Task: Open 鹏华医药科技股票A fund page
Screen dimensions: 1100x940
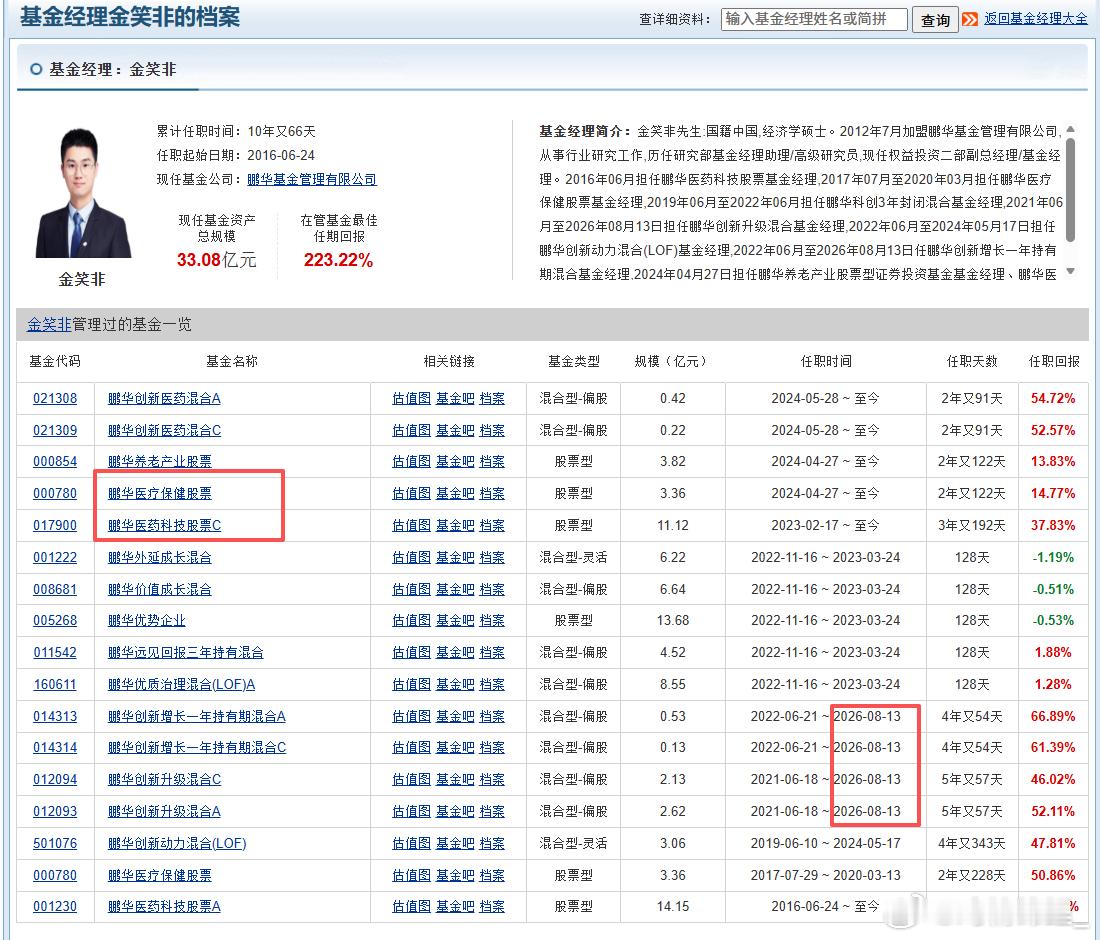Action: tap(164, 906)
